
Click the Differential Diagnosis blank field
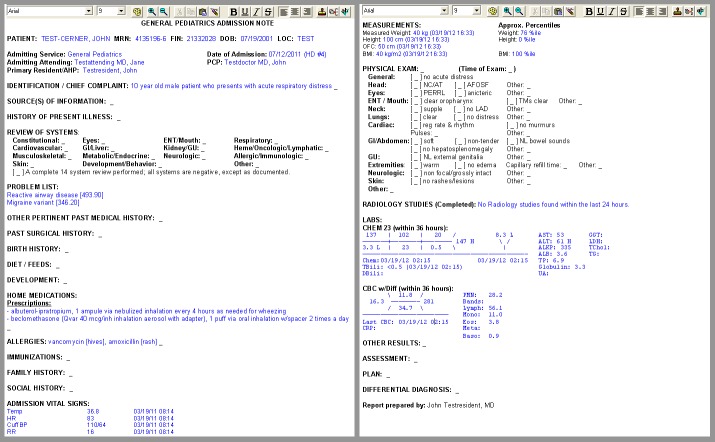click(x=457, y=390)
